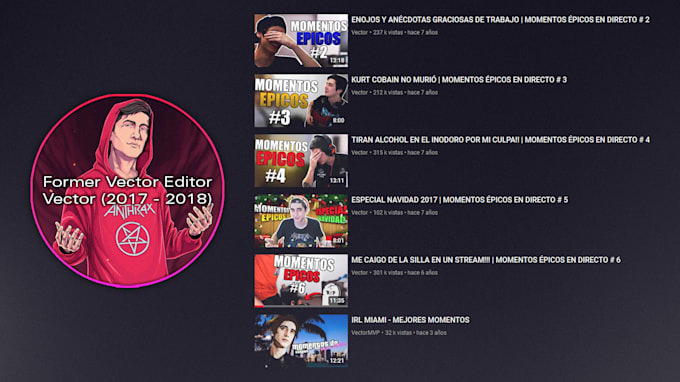Open the Momentos Épicos #6 thumbnail
Screen dimensions: 680x382
pos(301,281)
